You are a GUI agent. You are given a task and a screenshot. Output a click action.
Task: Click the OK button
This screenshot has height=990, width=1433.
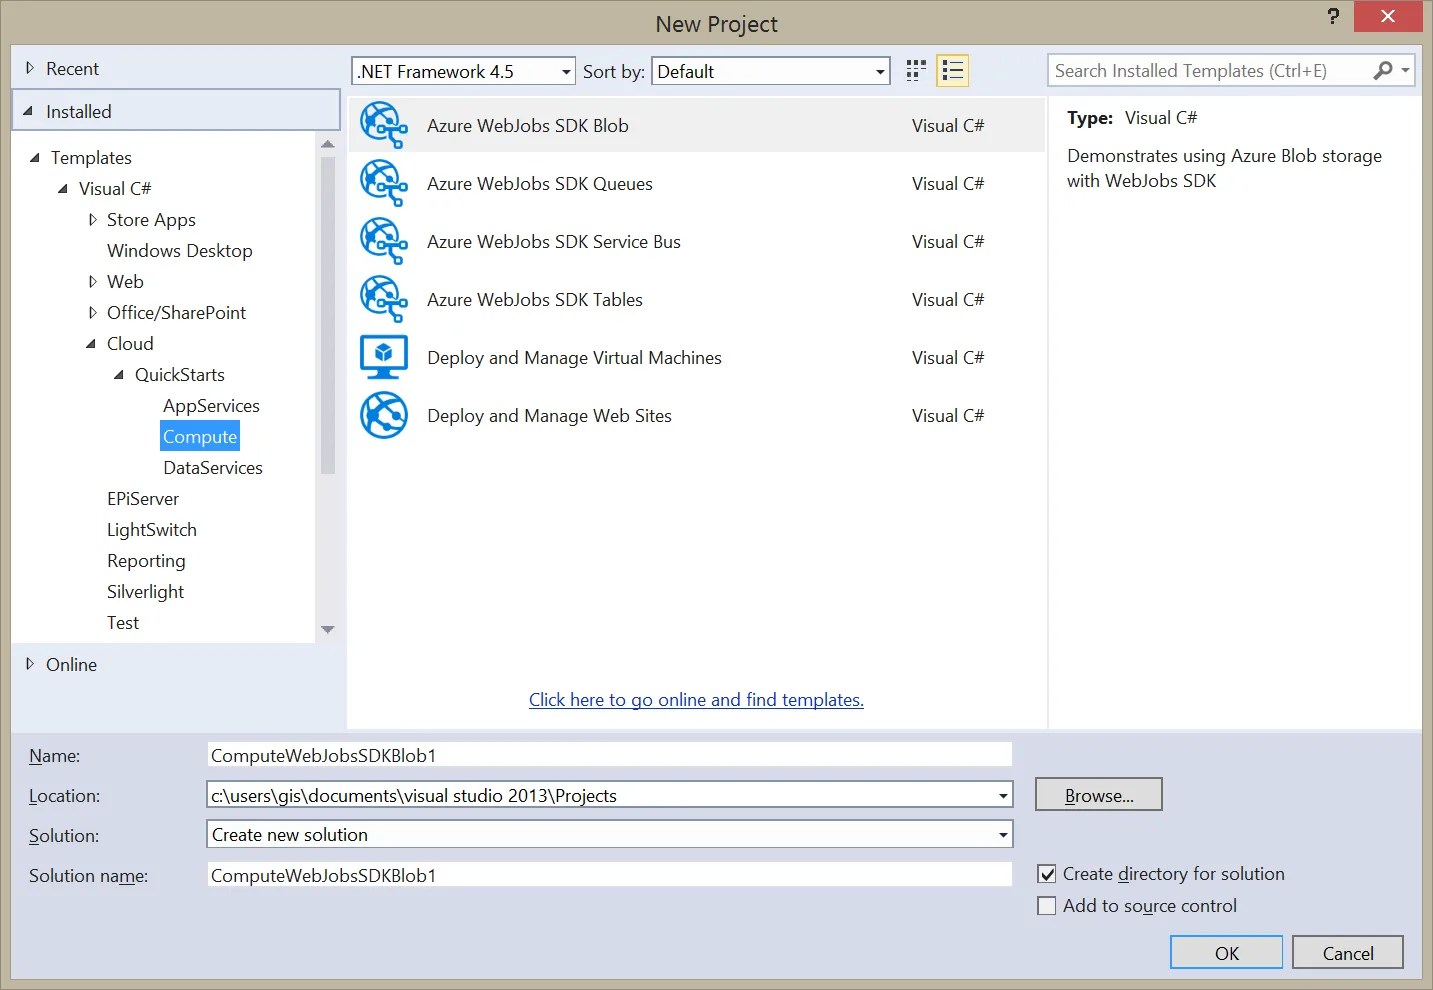pyautogui.click(x=1227, y=953)
